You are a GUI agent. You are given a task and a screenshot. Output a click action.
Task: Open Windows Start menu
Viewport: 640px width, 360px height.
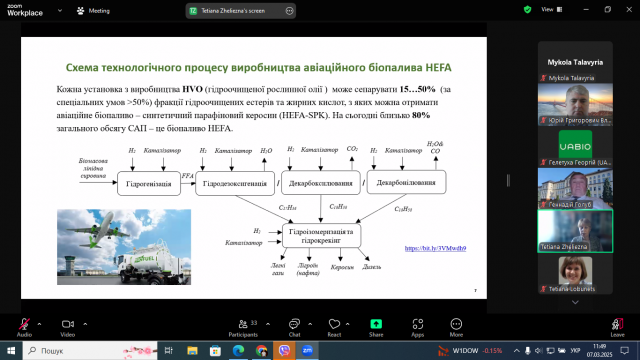click(x=11, y=351)
